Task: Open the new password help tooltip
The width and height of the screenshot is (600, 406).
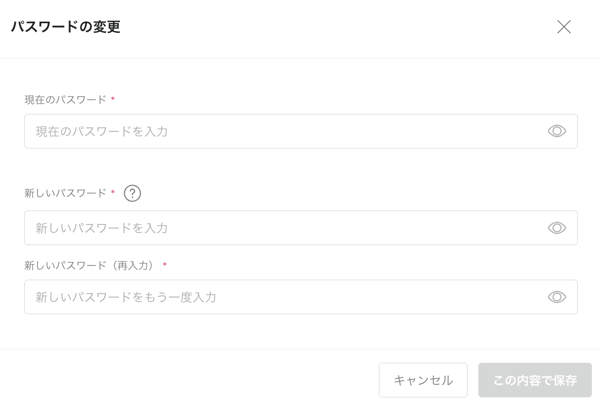Action: click(x=132, y=194)
